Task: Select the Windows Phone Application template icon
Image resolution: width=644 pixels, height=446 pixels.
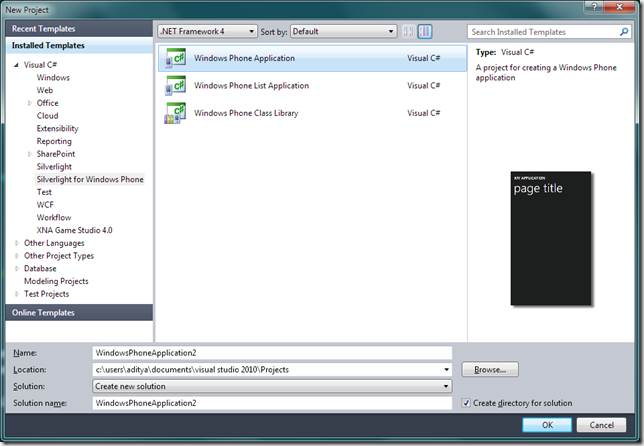Action: pos(175,58)
